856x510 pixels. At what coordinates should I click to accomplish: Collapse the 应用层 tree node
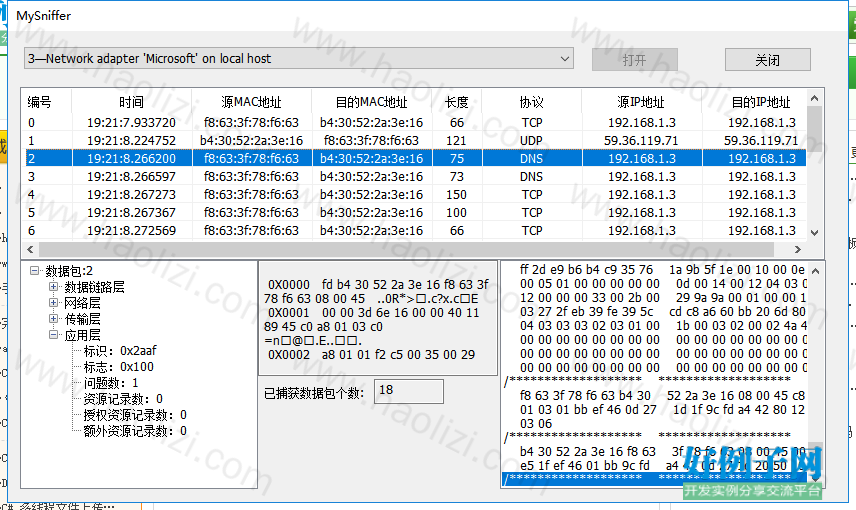pyautogui.click(x=54, y=335)
